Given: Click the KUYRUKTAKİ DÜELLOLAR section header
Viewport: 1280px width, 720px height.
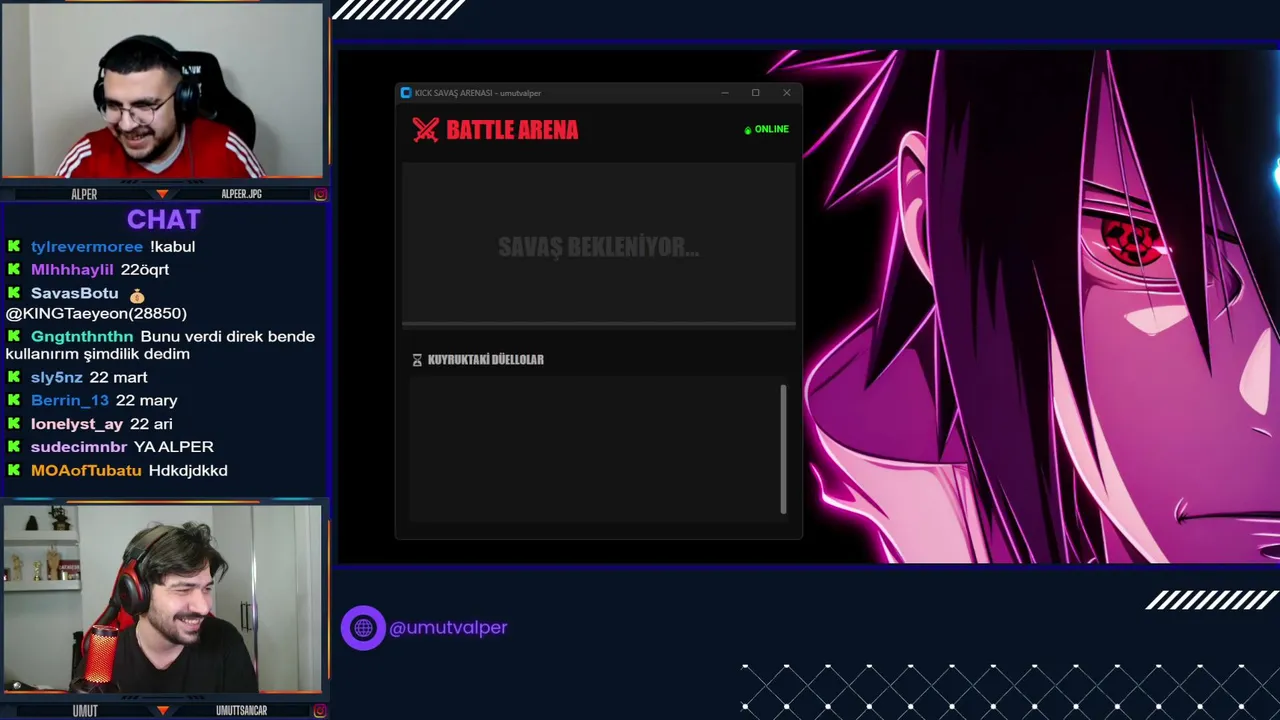Looking at the screenshot, I should pyautogui.click(x=486, y=360).
